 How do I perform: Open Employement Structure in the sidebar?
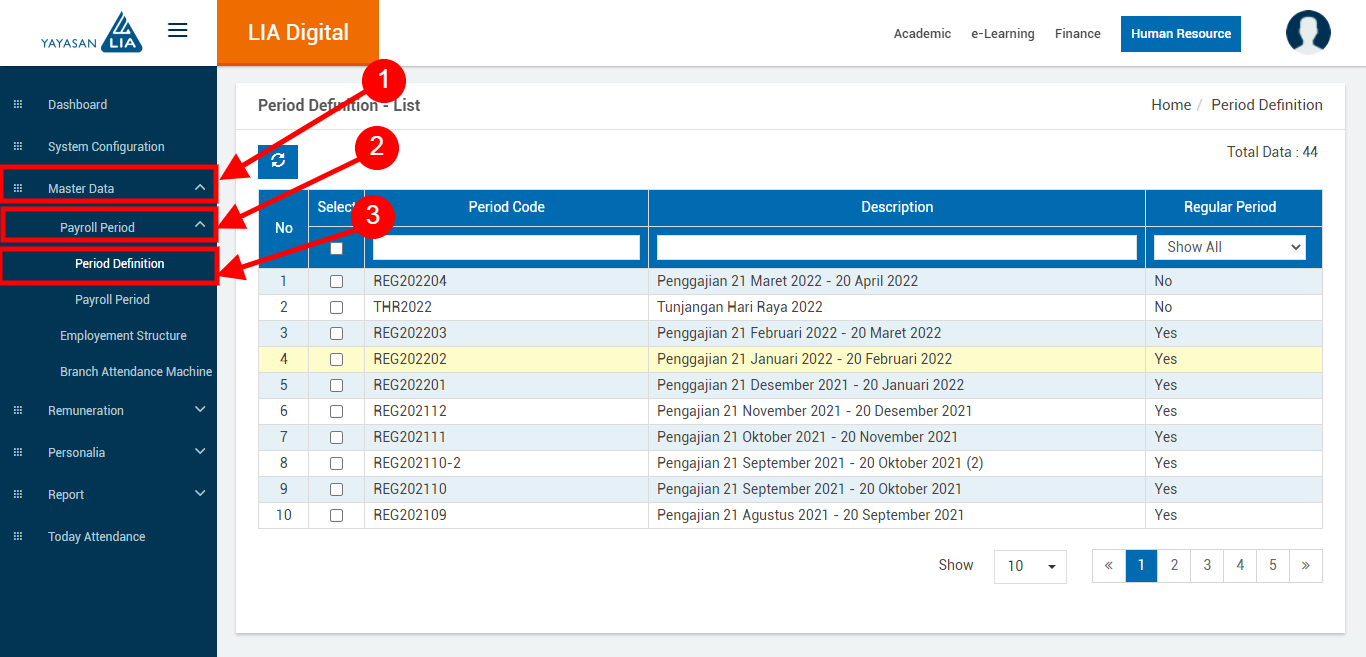point(123,336)
